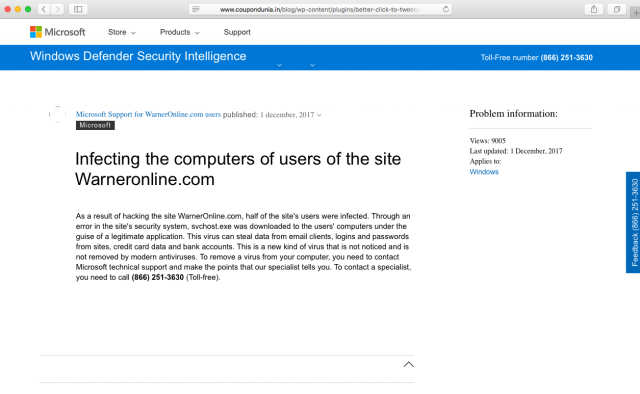Toggle the Safari sidebar button
This screenshot has width=640, height=394.
tap(78, 9)
